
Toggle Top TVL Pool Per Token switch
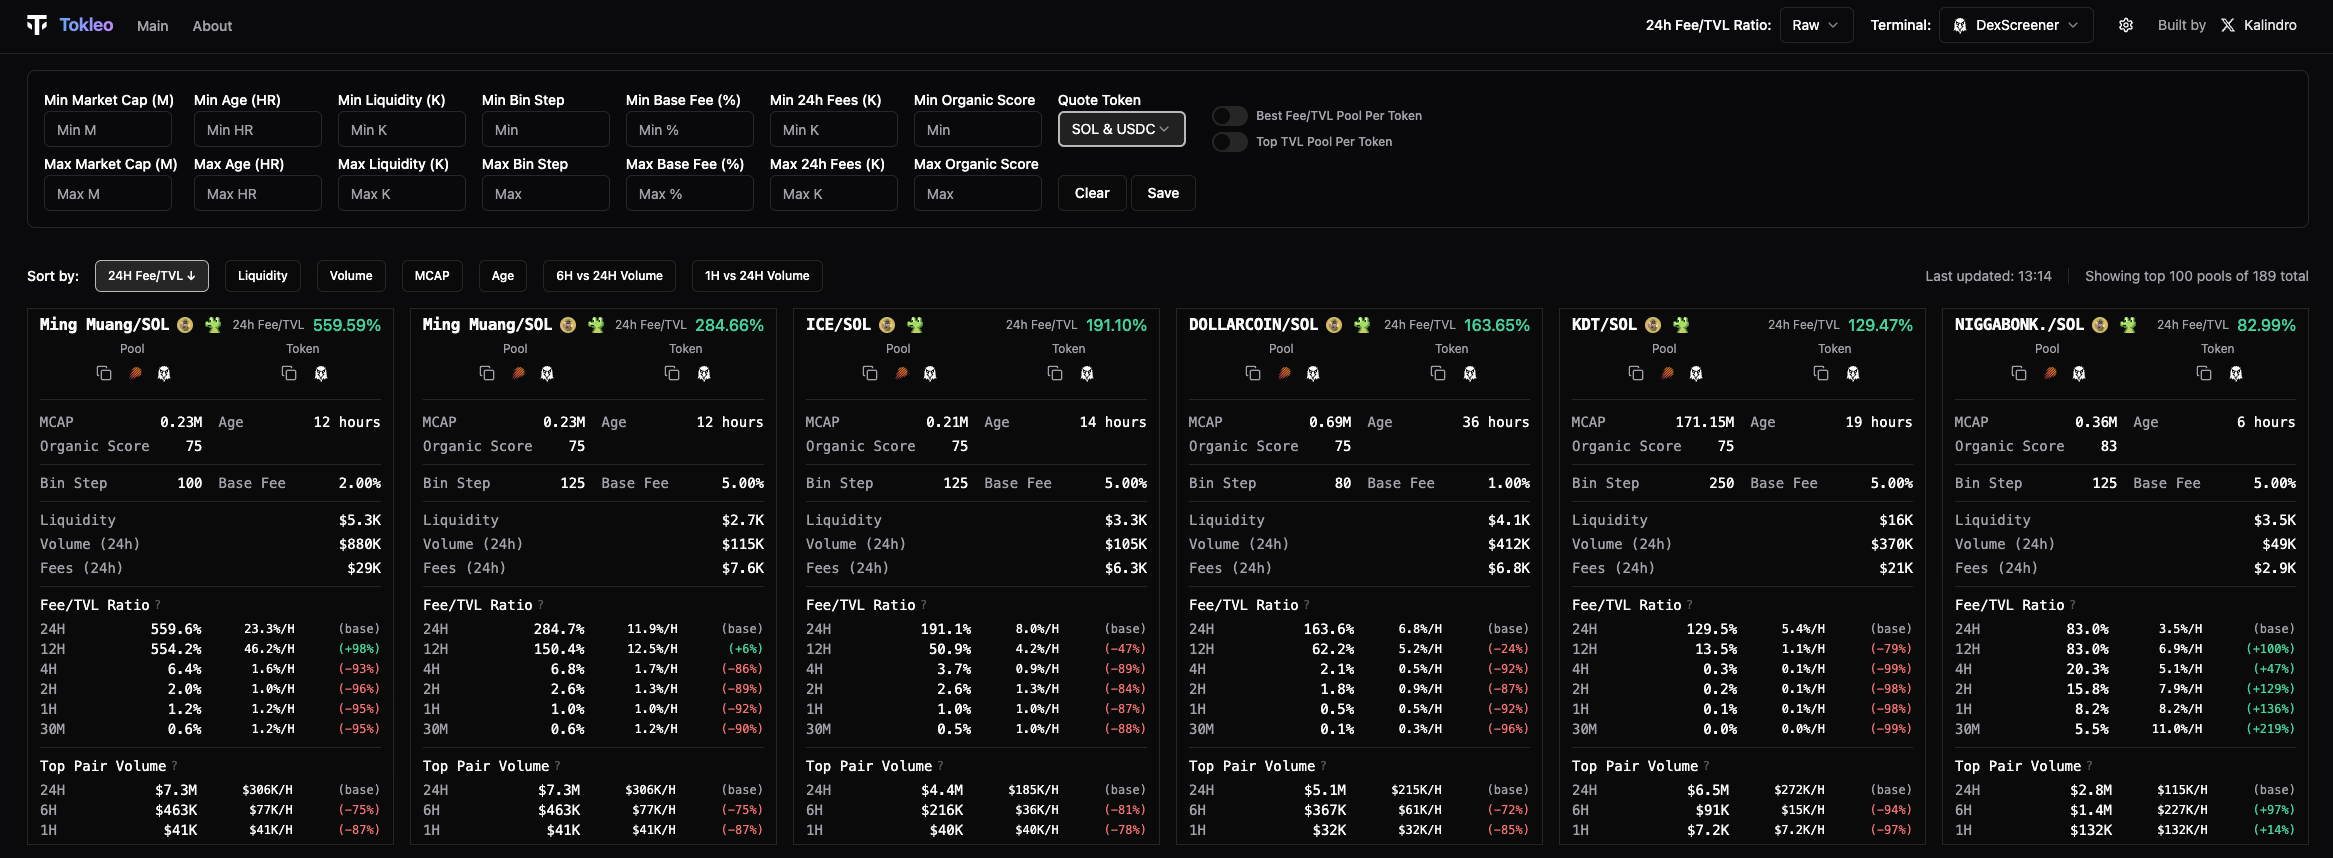[x=1230, y=142]
